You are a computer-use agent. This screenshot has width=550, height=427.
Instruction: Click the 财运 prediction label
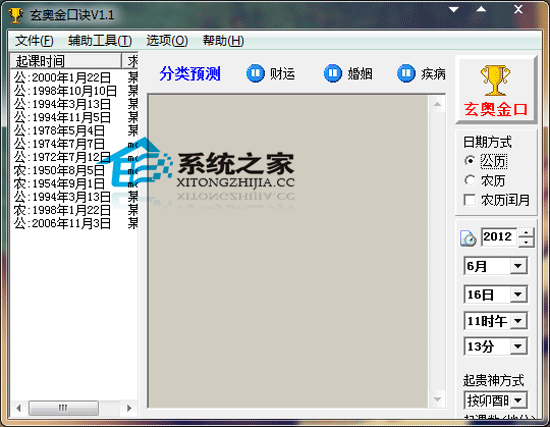click(282, 74)
